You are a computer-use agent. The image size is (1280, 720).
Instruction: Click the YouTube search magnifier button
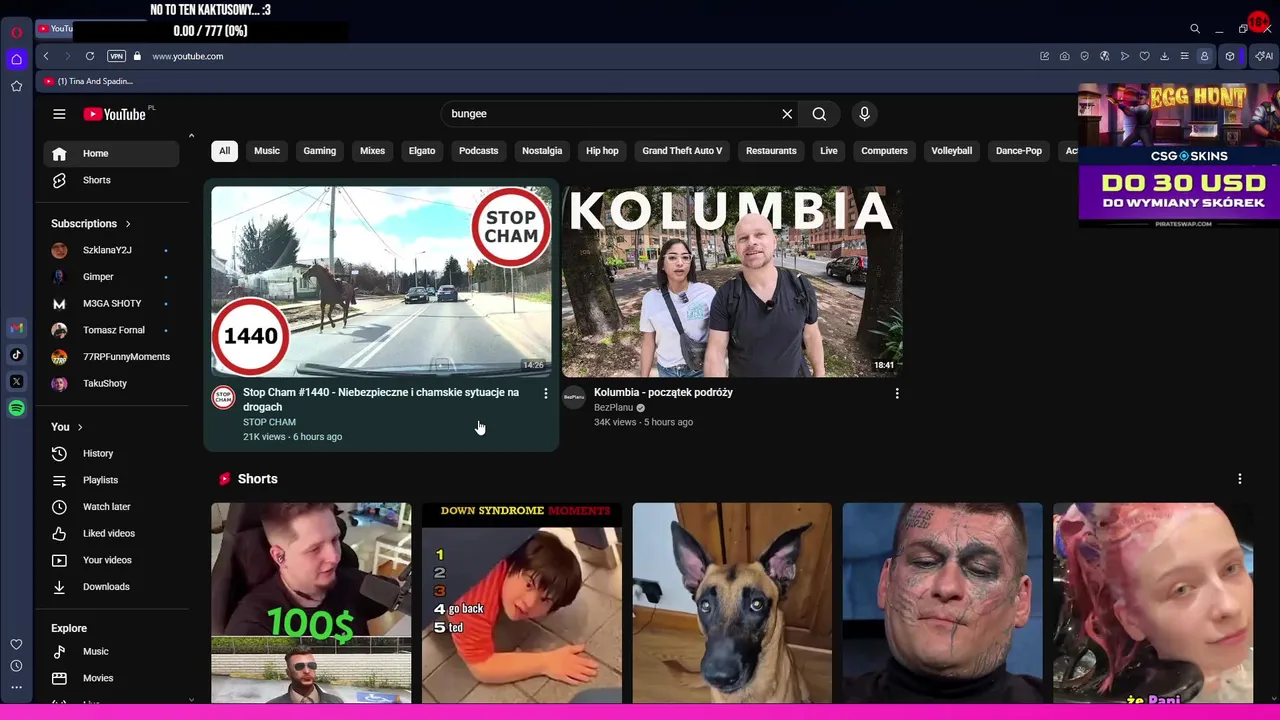tap(819, 114)
